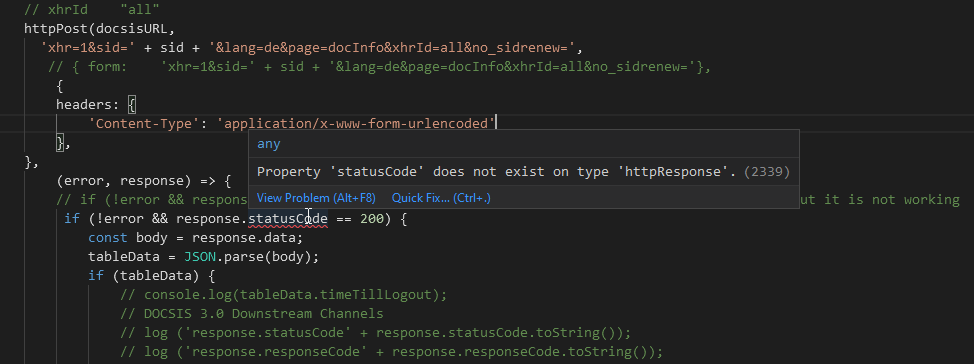
Task: Click the 'if (tableData) {' line
Action: click(152, 275)
